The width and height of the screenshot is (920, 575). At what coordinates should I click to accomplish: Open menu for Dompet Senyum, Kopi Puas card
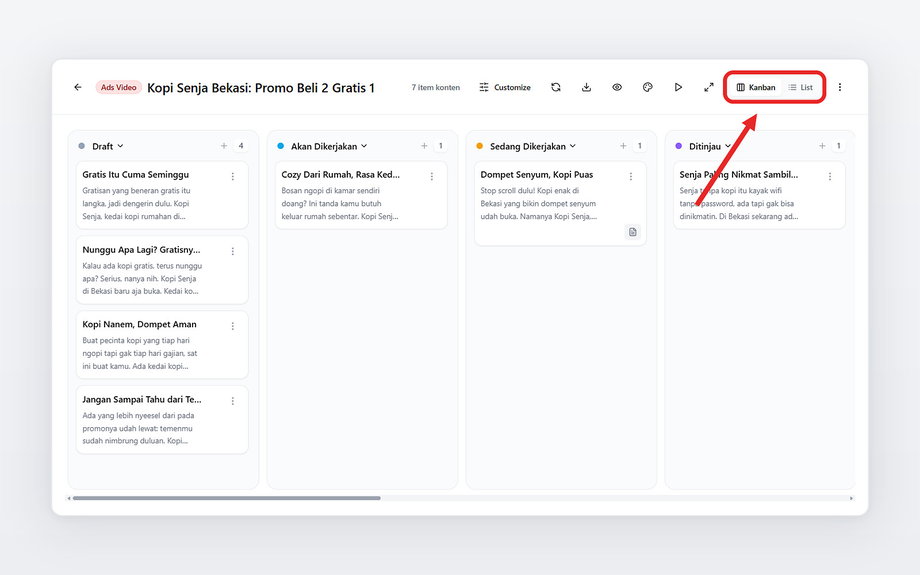tap(631, 176)
